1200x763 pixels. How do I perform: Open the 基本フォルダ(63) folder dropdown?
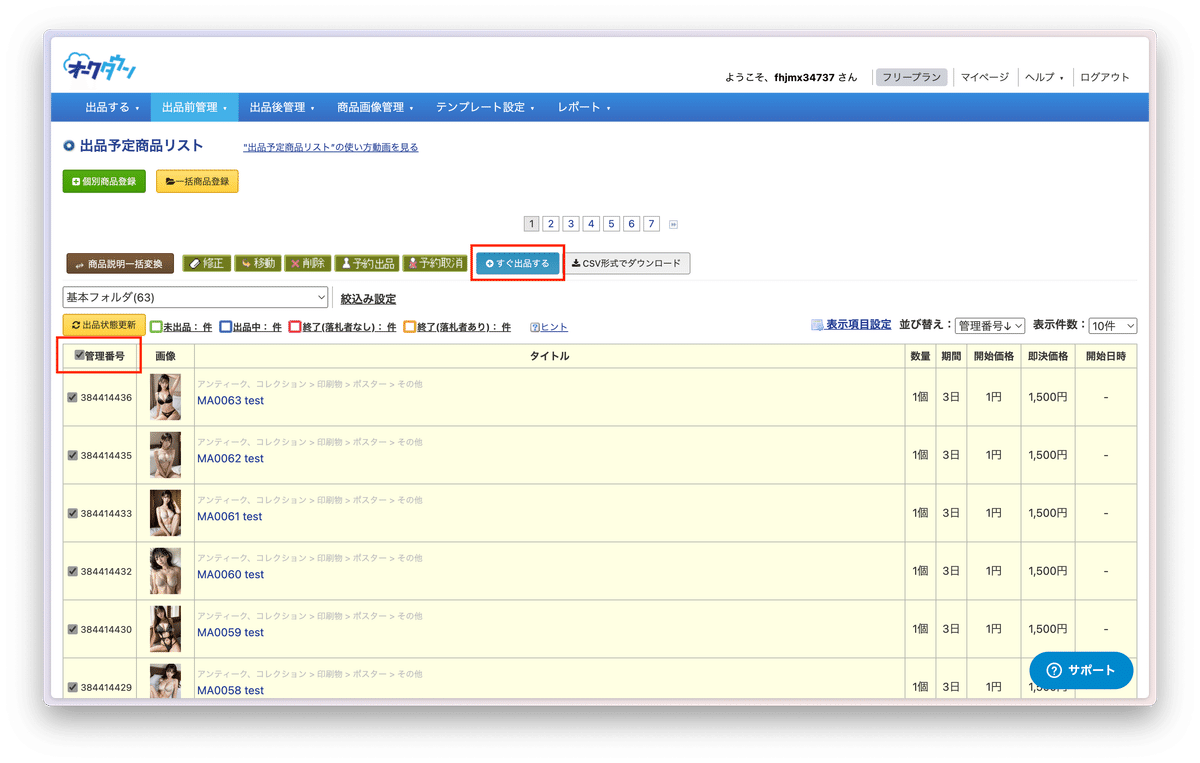195,297
